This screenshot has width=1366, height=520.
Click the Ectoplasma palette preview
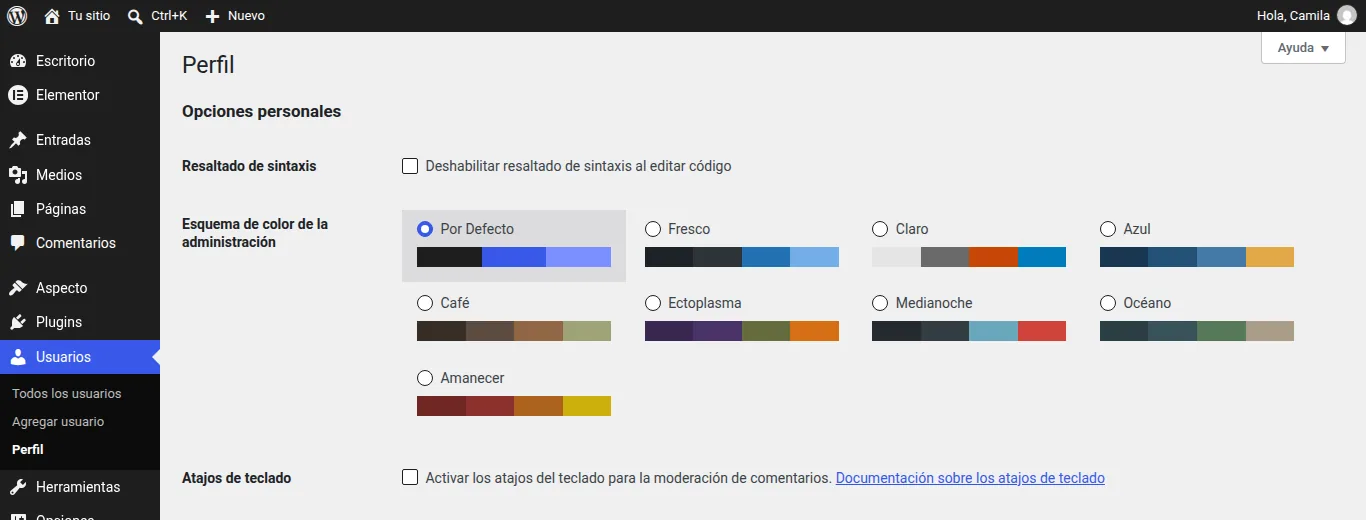click(742, 331)
